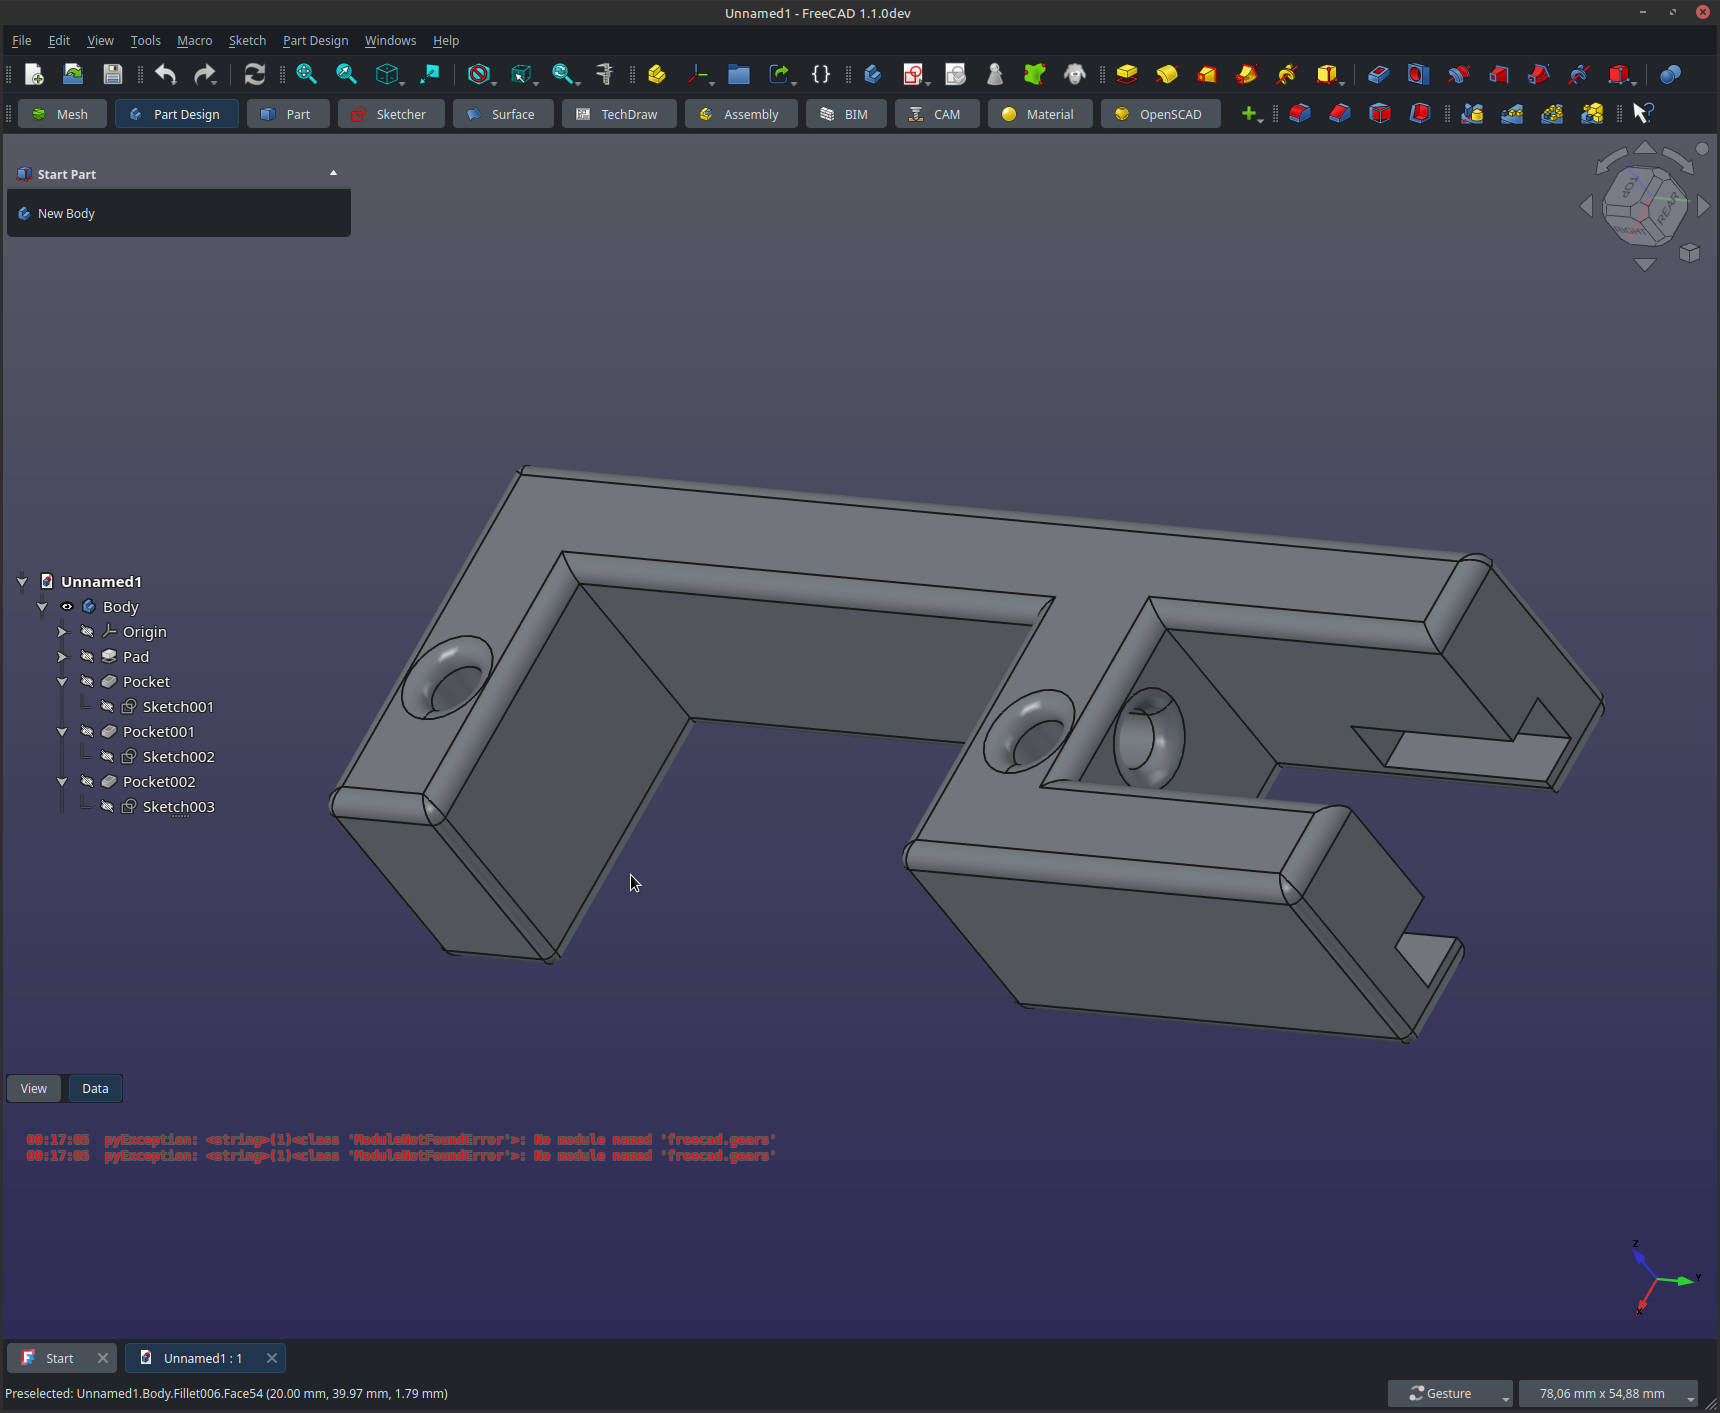Click the navigation cube in the viewport
This screenshot has height=1413, width=1720.
(1644, 206)
